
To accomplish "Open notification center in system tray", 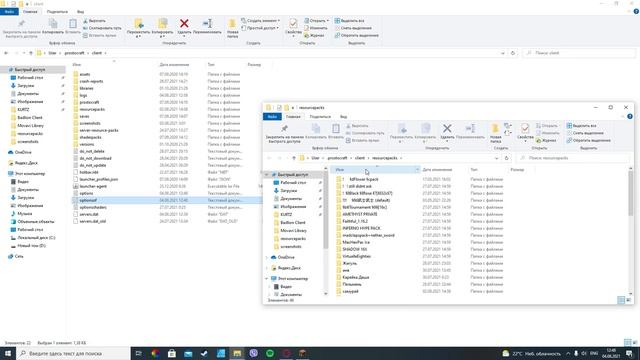I will point(629,353).
